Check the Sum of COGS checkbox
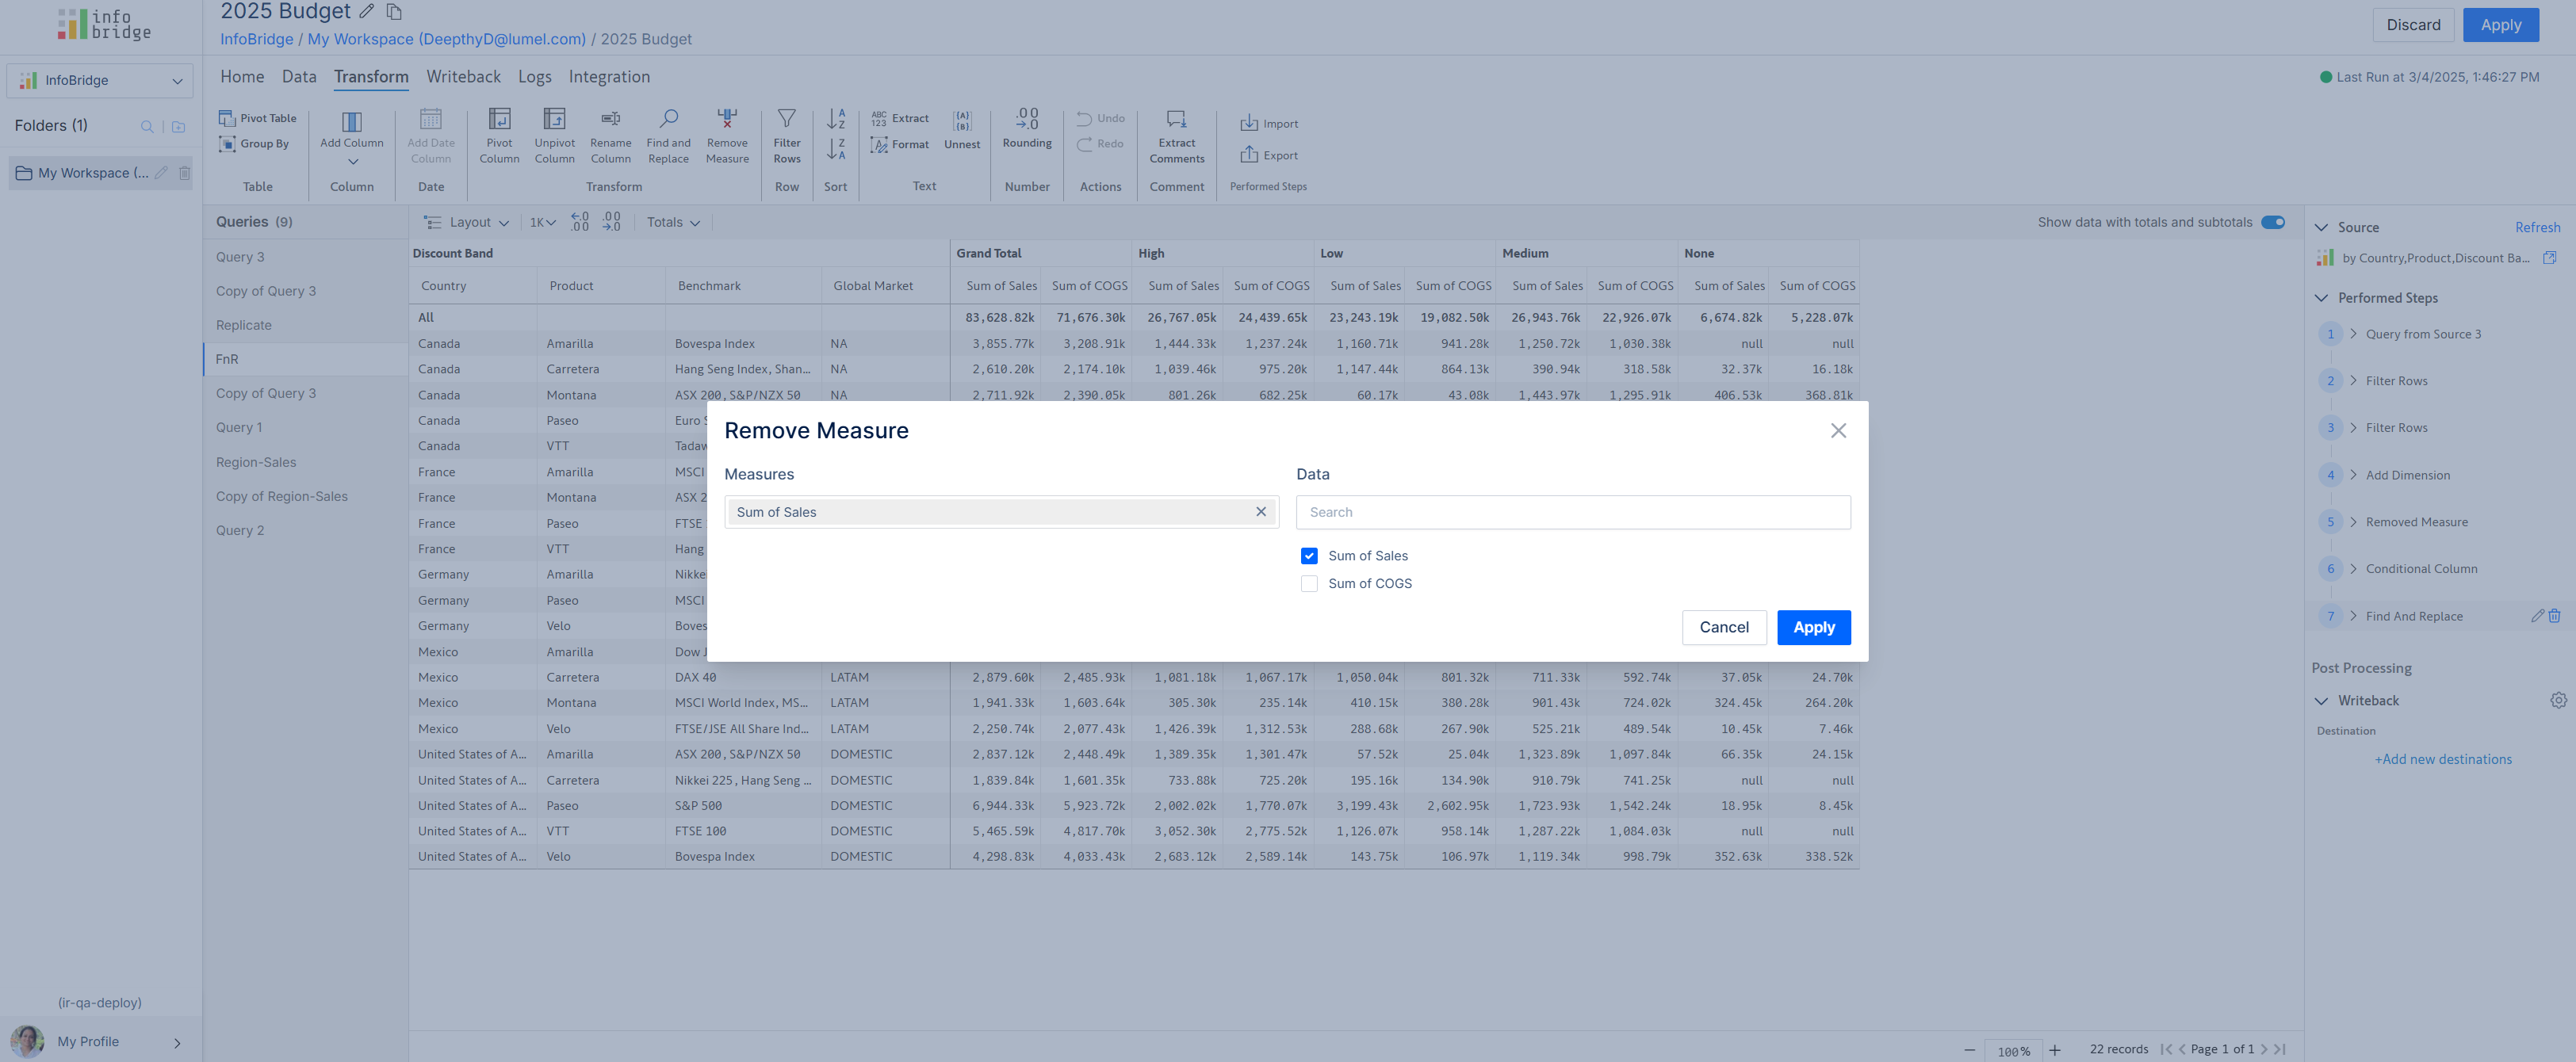The width and height of the screenshot is (2576, 1062). 1309,584
